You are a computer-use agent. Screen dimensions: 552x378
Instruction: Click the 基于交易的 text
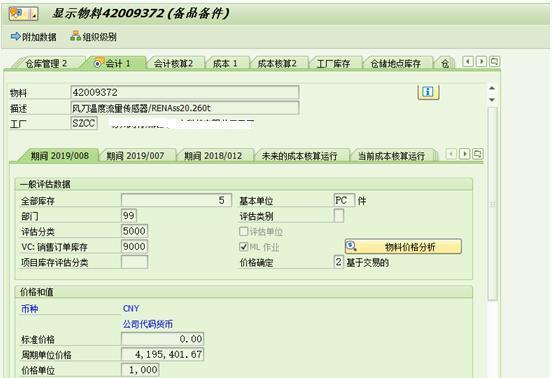coord(368,262)
